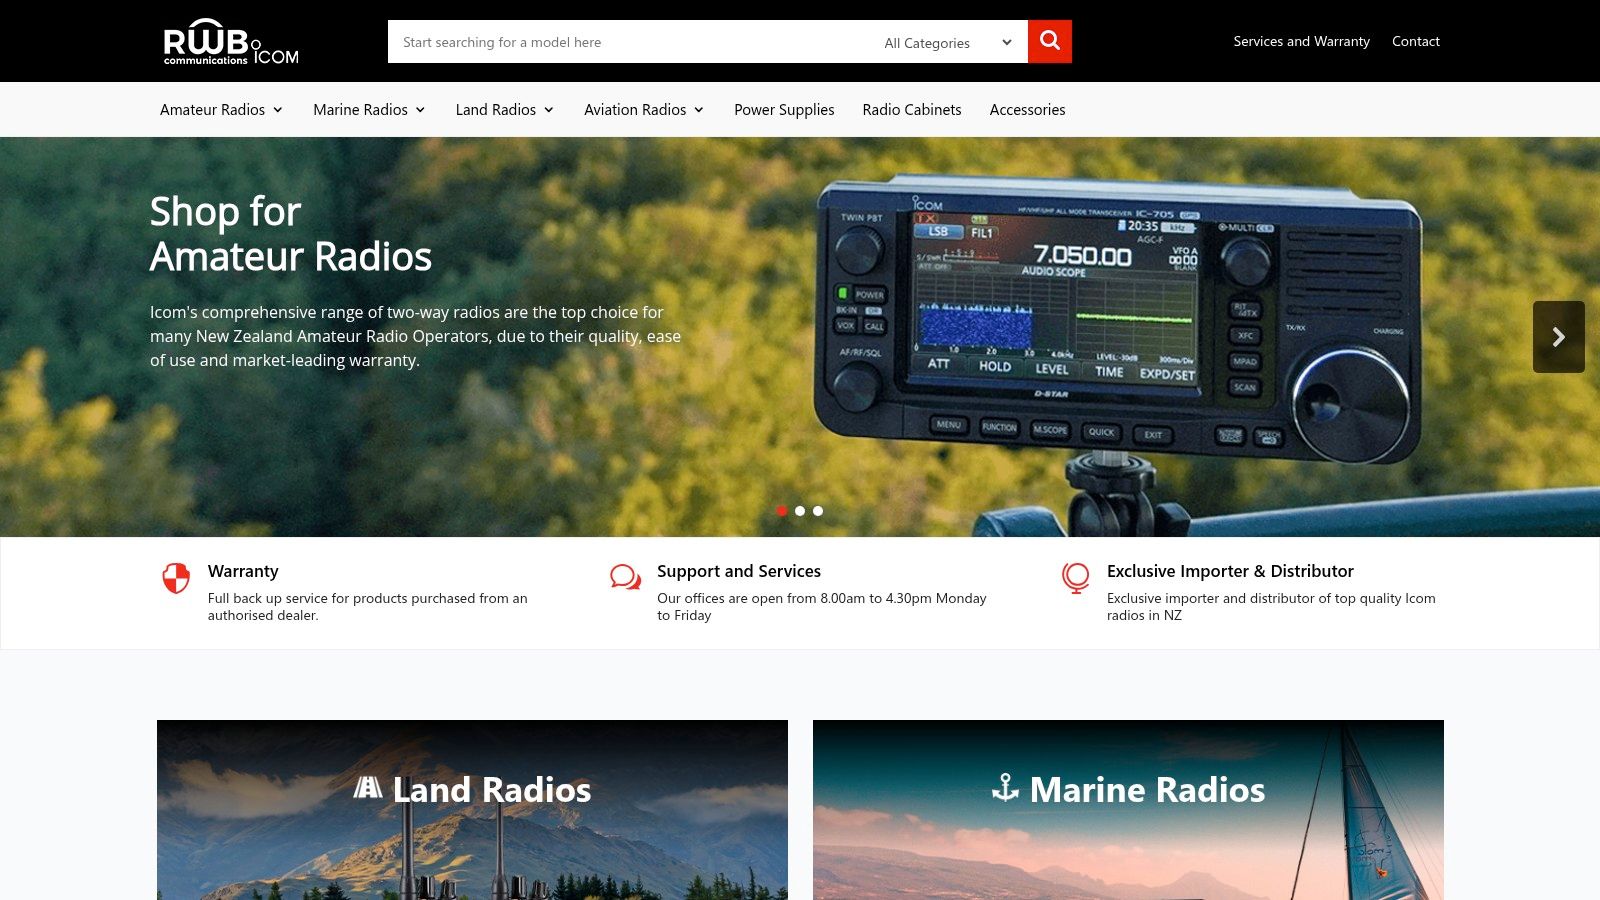This screenshot has width=1600, height=900.
Task: Open the Power Supplies menu item
Action: point(784,110)
